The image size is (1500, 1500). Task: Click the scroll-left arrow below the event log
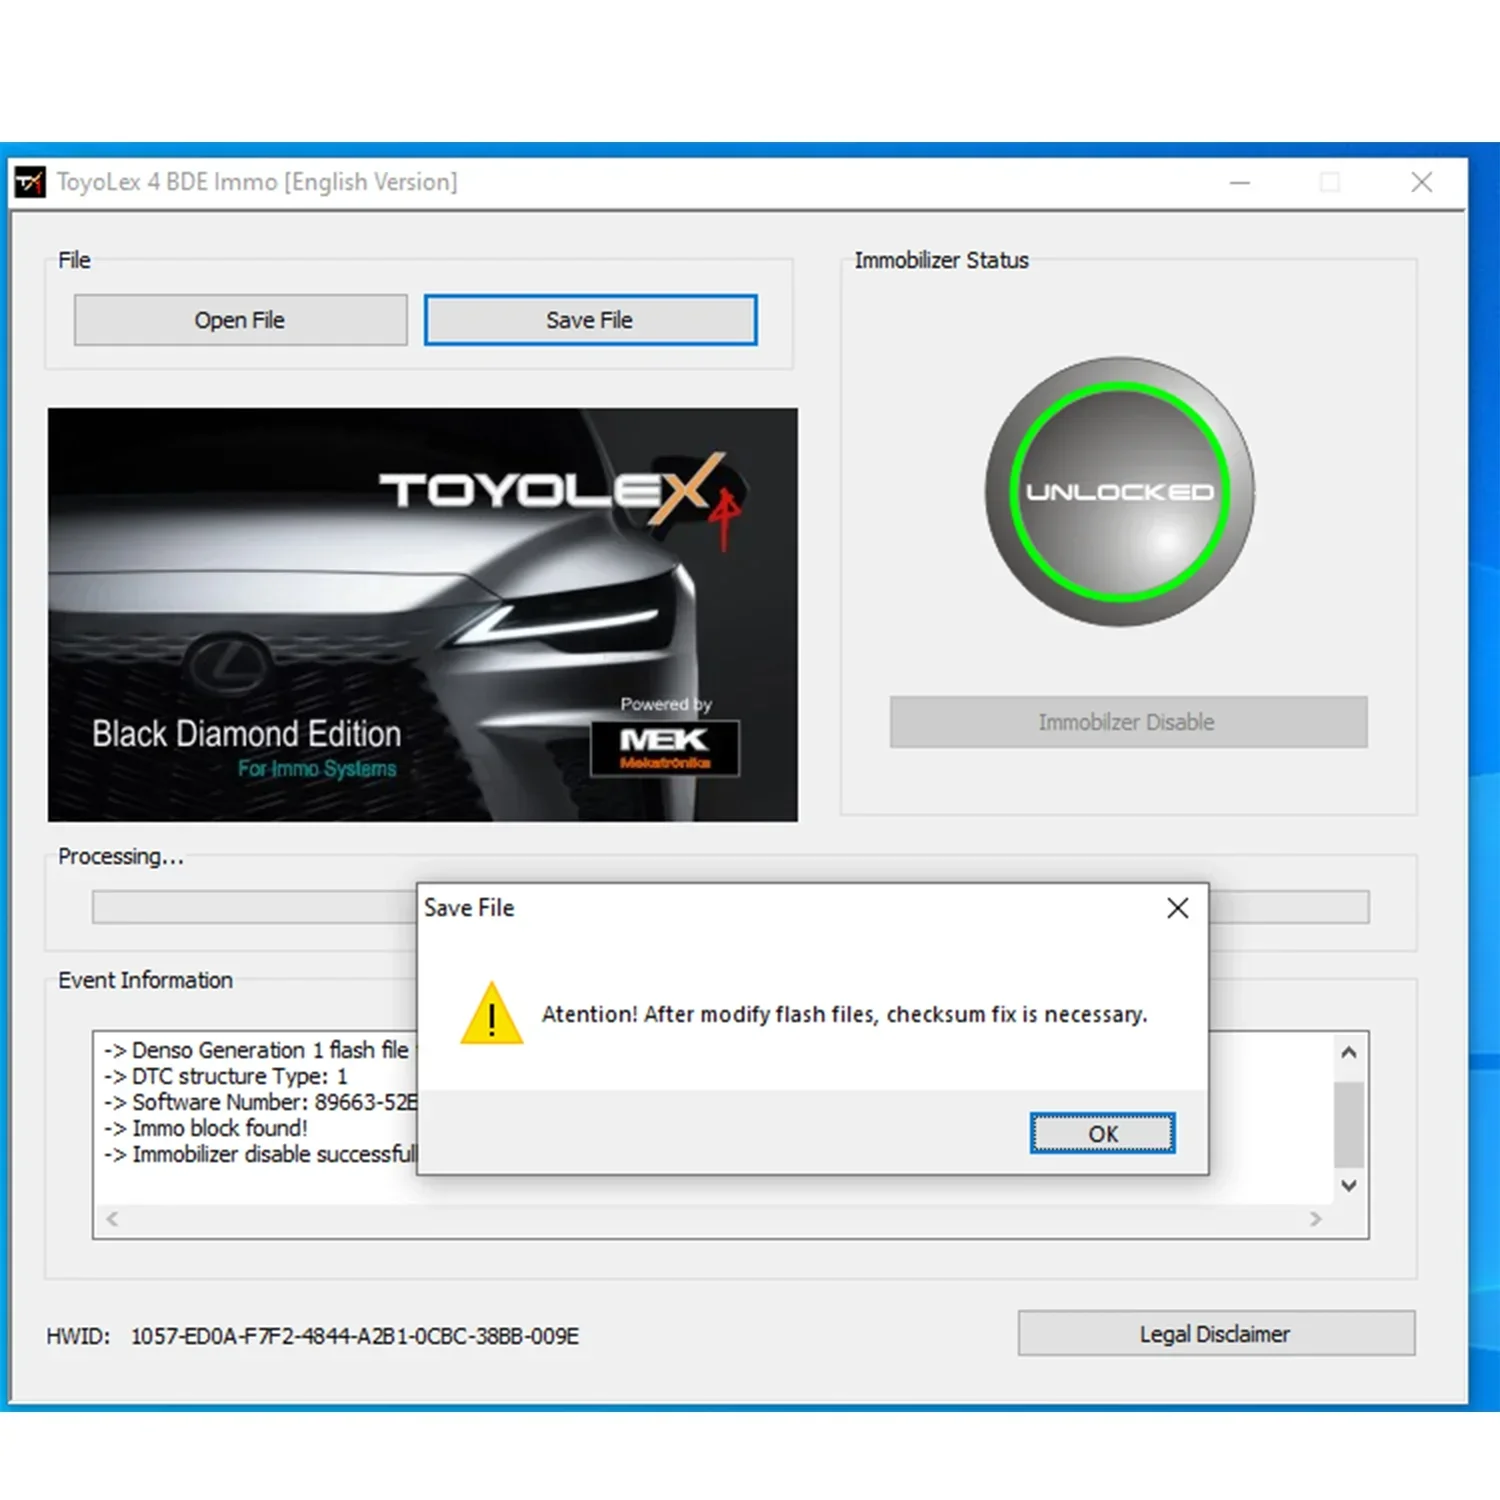(x=111, y=1219)
